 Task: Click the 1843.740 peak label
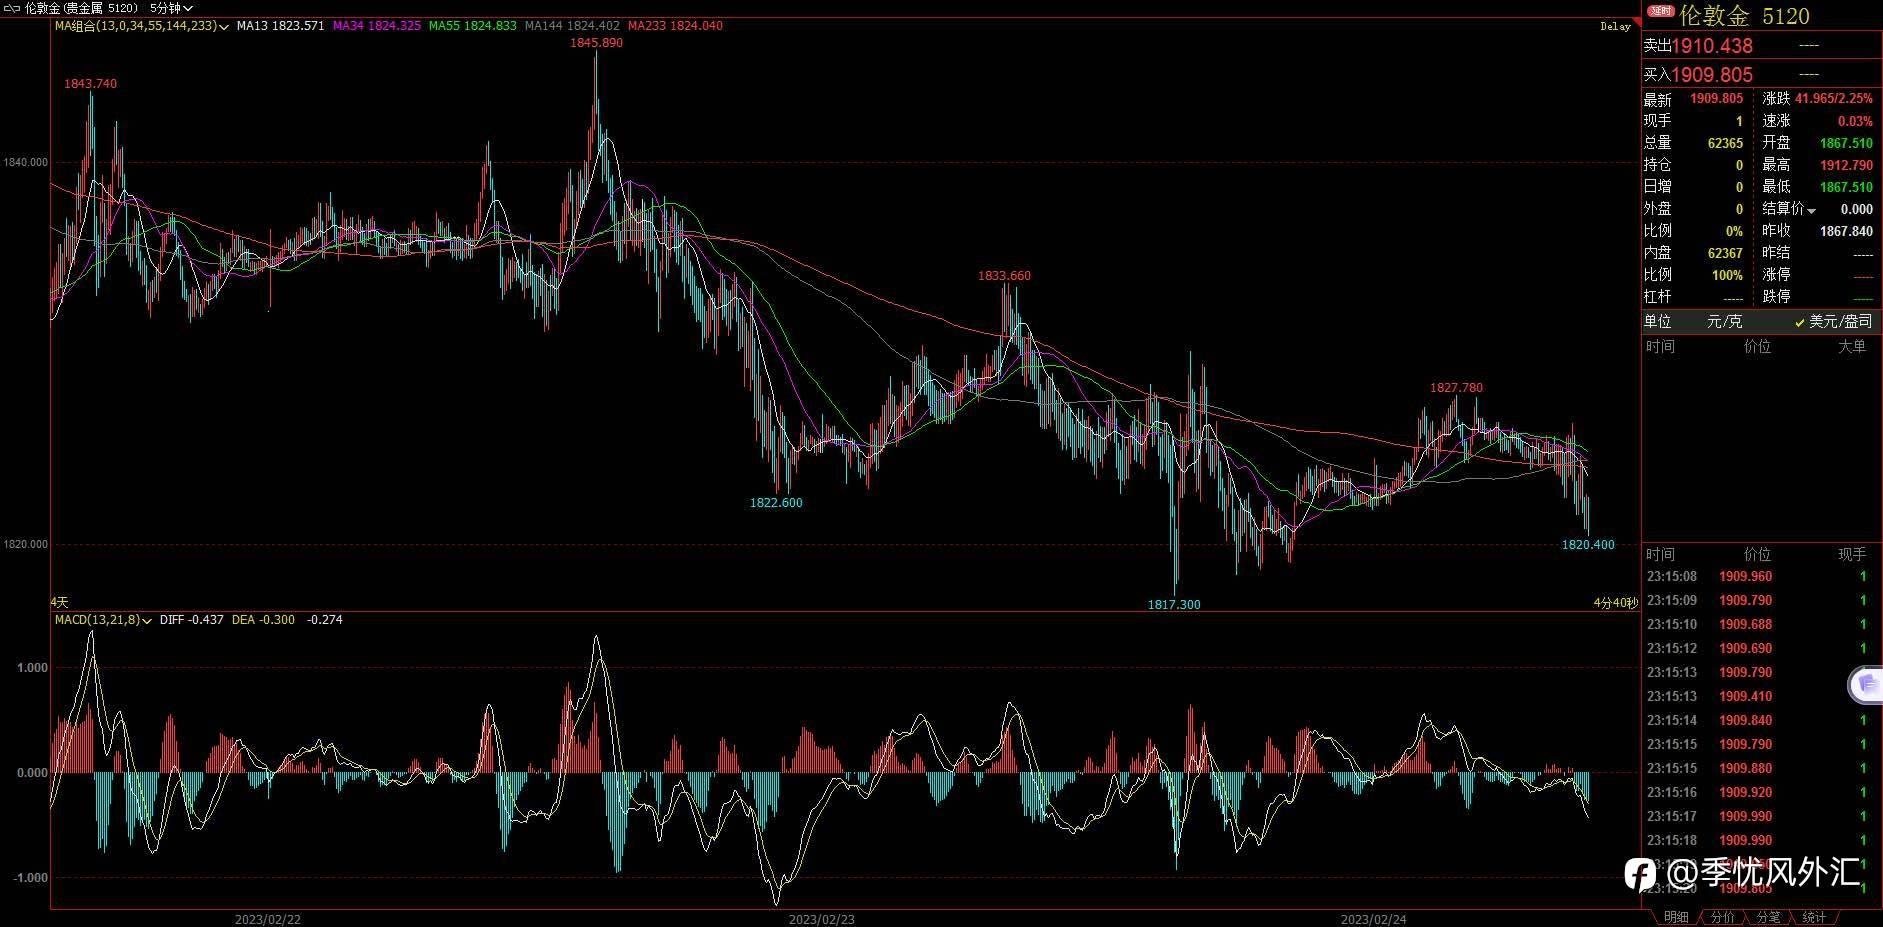[x=90, y=84]
